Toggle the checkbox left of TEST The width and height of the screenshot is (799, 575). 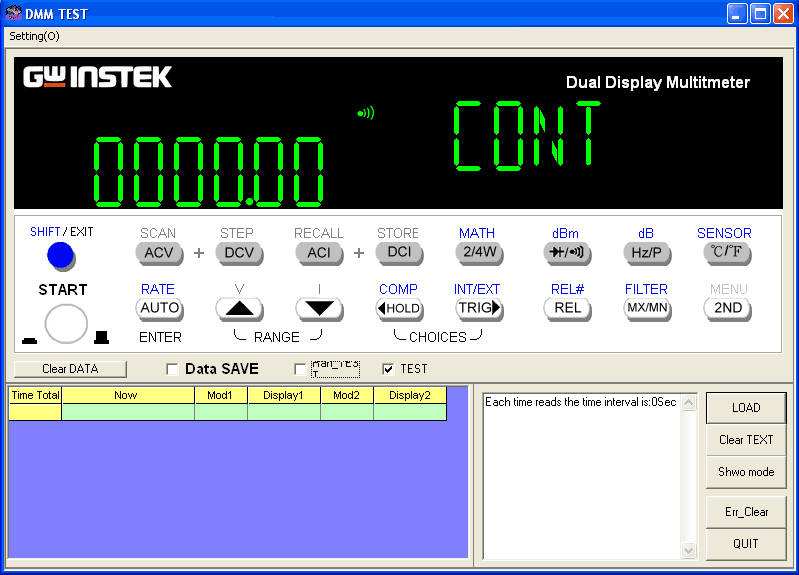click(x=300, y=369)
